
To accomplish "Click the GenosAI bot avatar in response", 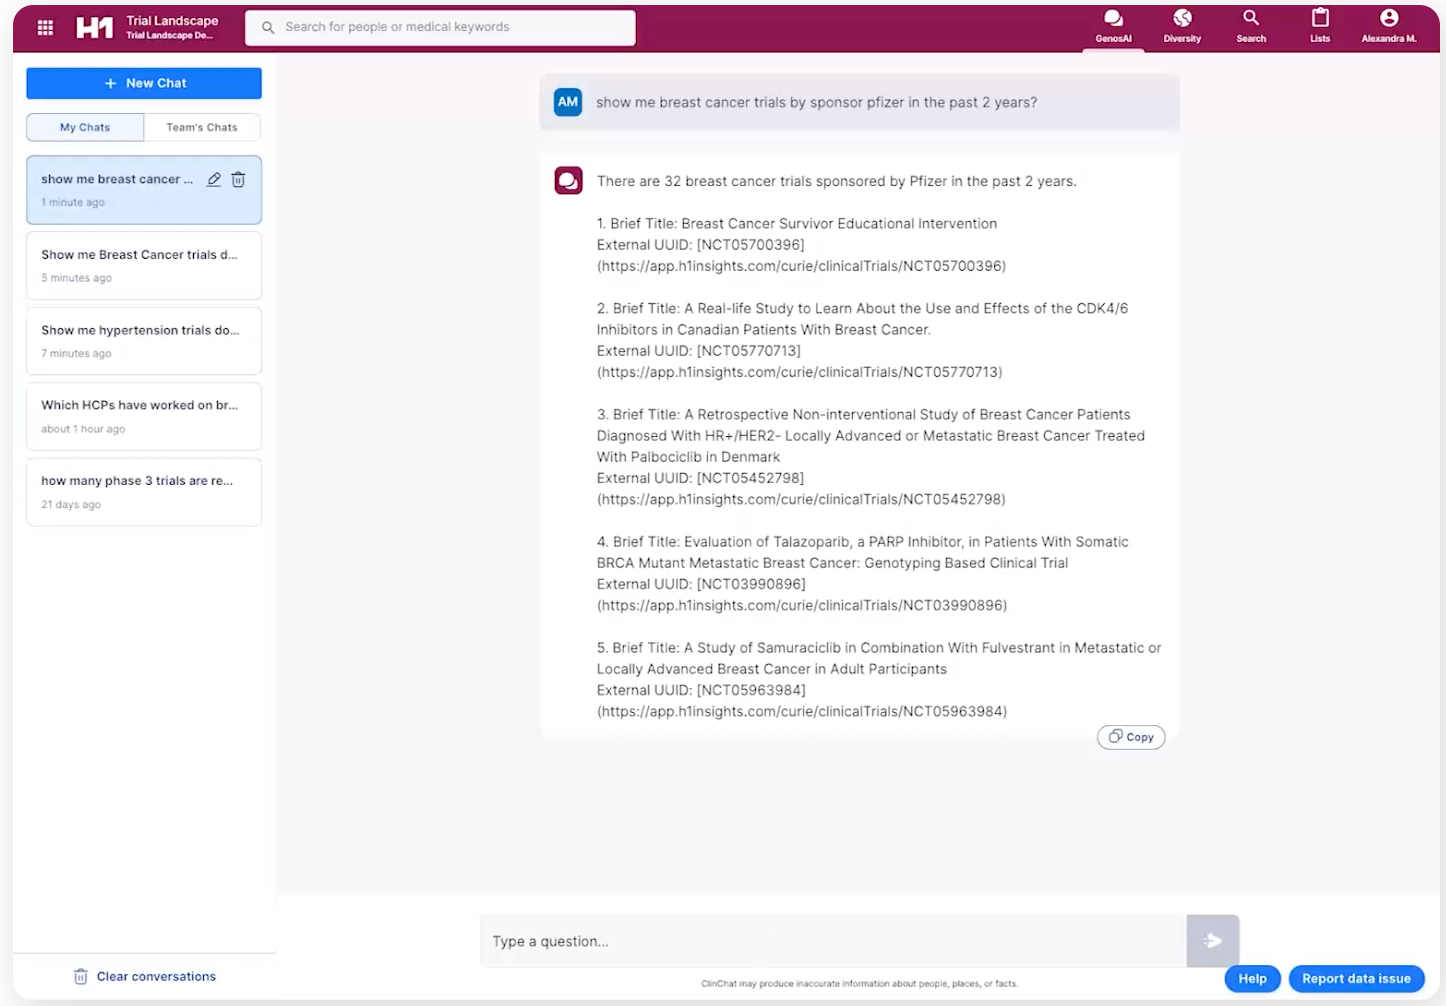I will coord(569,181).
